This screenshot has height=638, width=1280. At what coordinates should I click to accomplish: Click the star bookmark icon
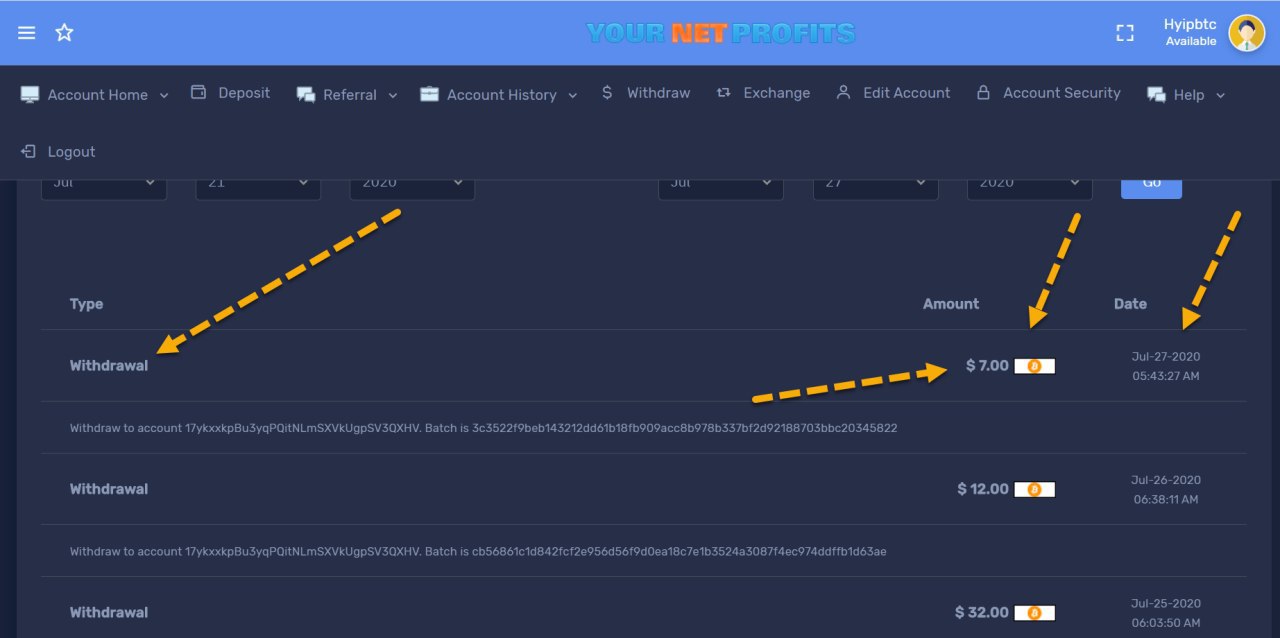[64, 33]
